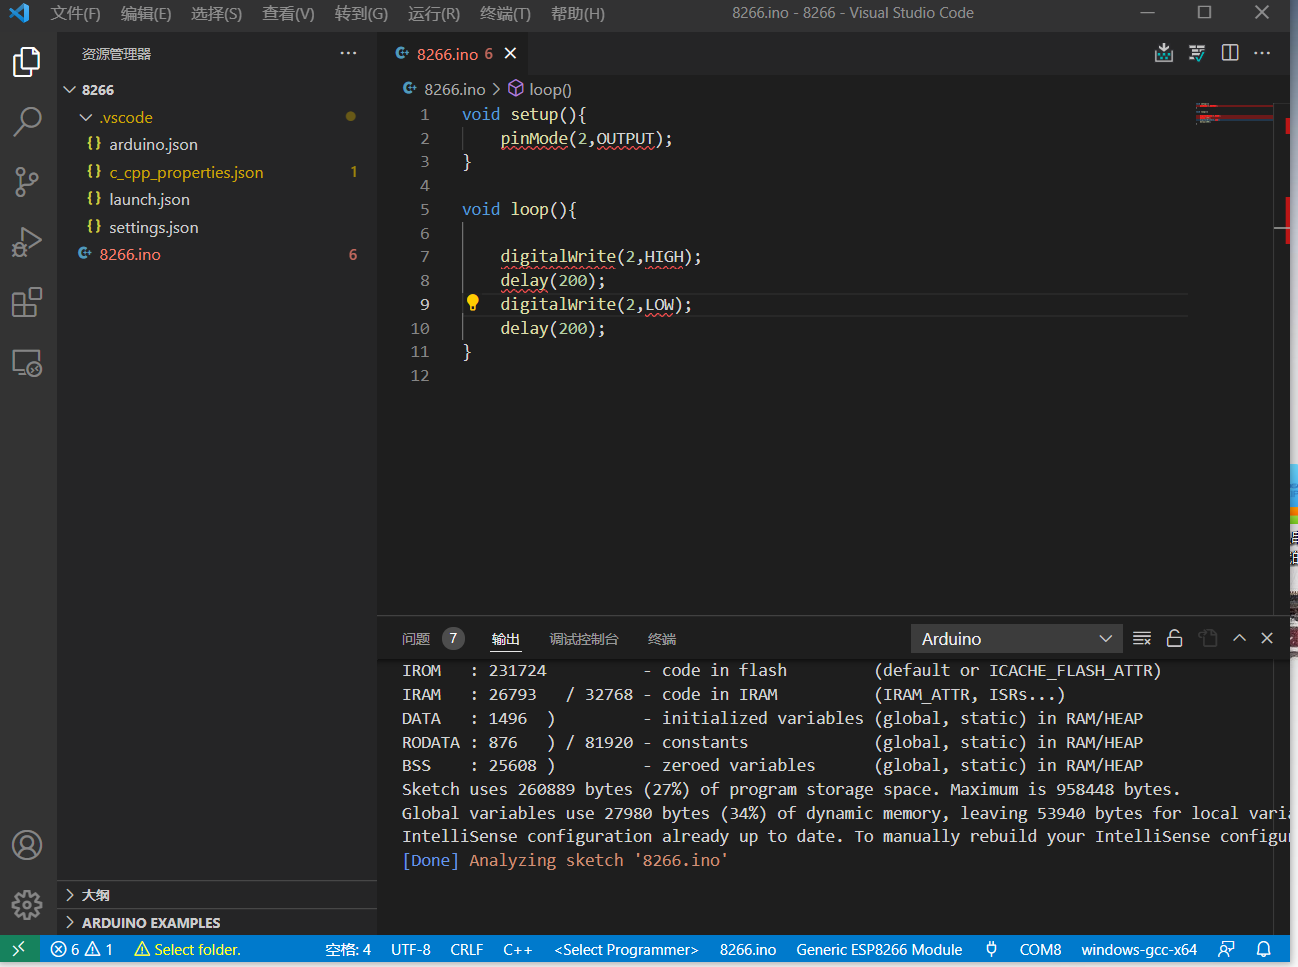The height and width of the screenshot is (967, 1298).
Task: Open Run and Debug view
Action: click(x=27, y=242)
